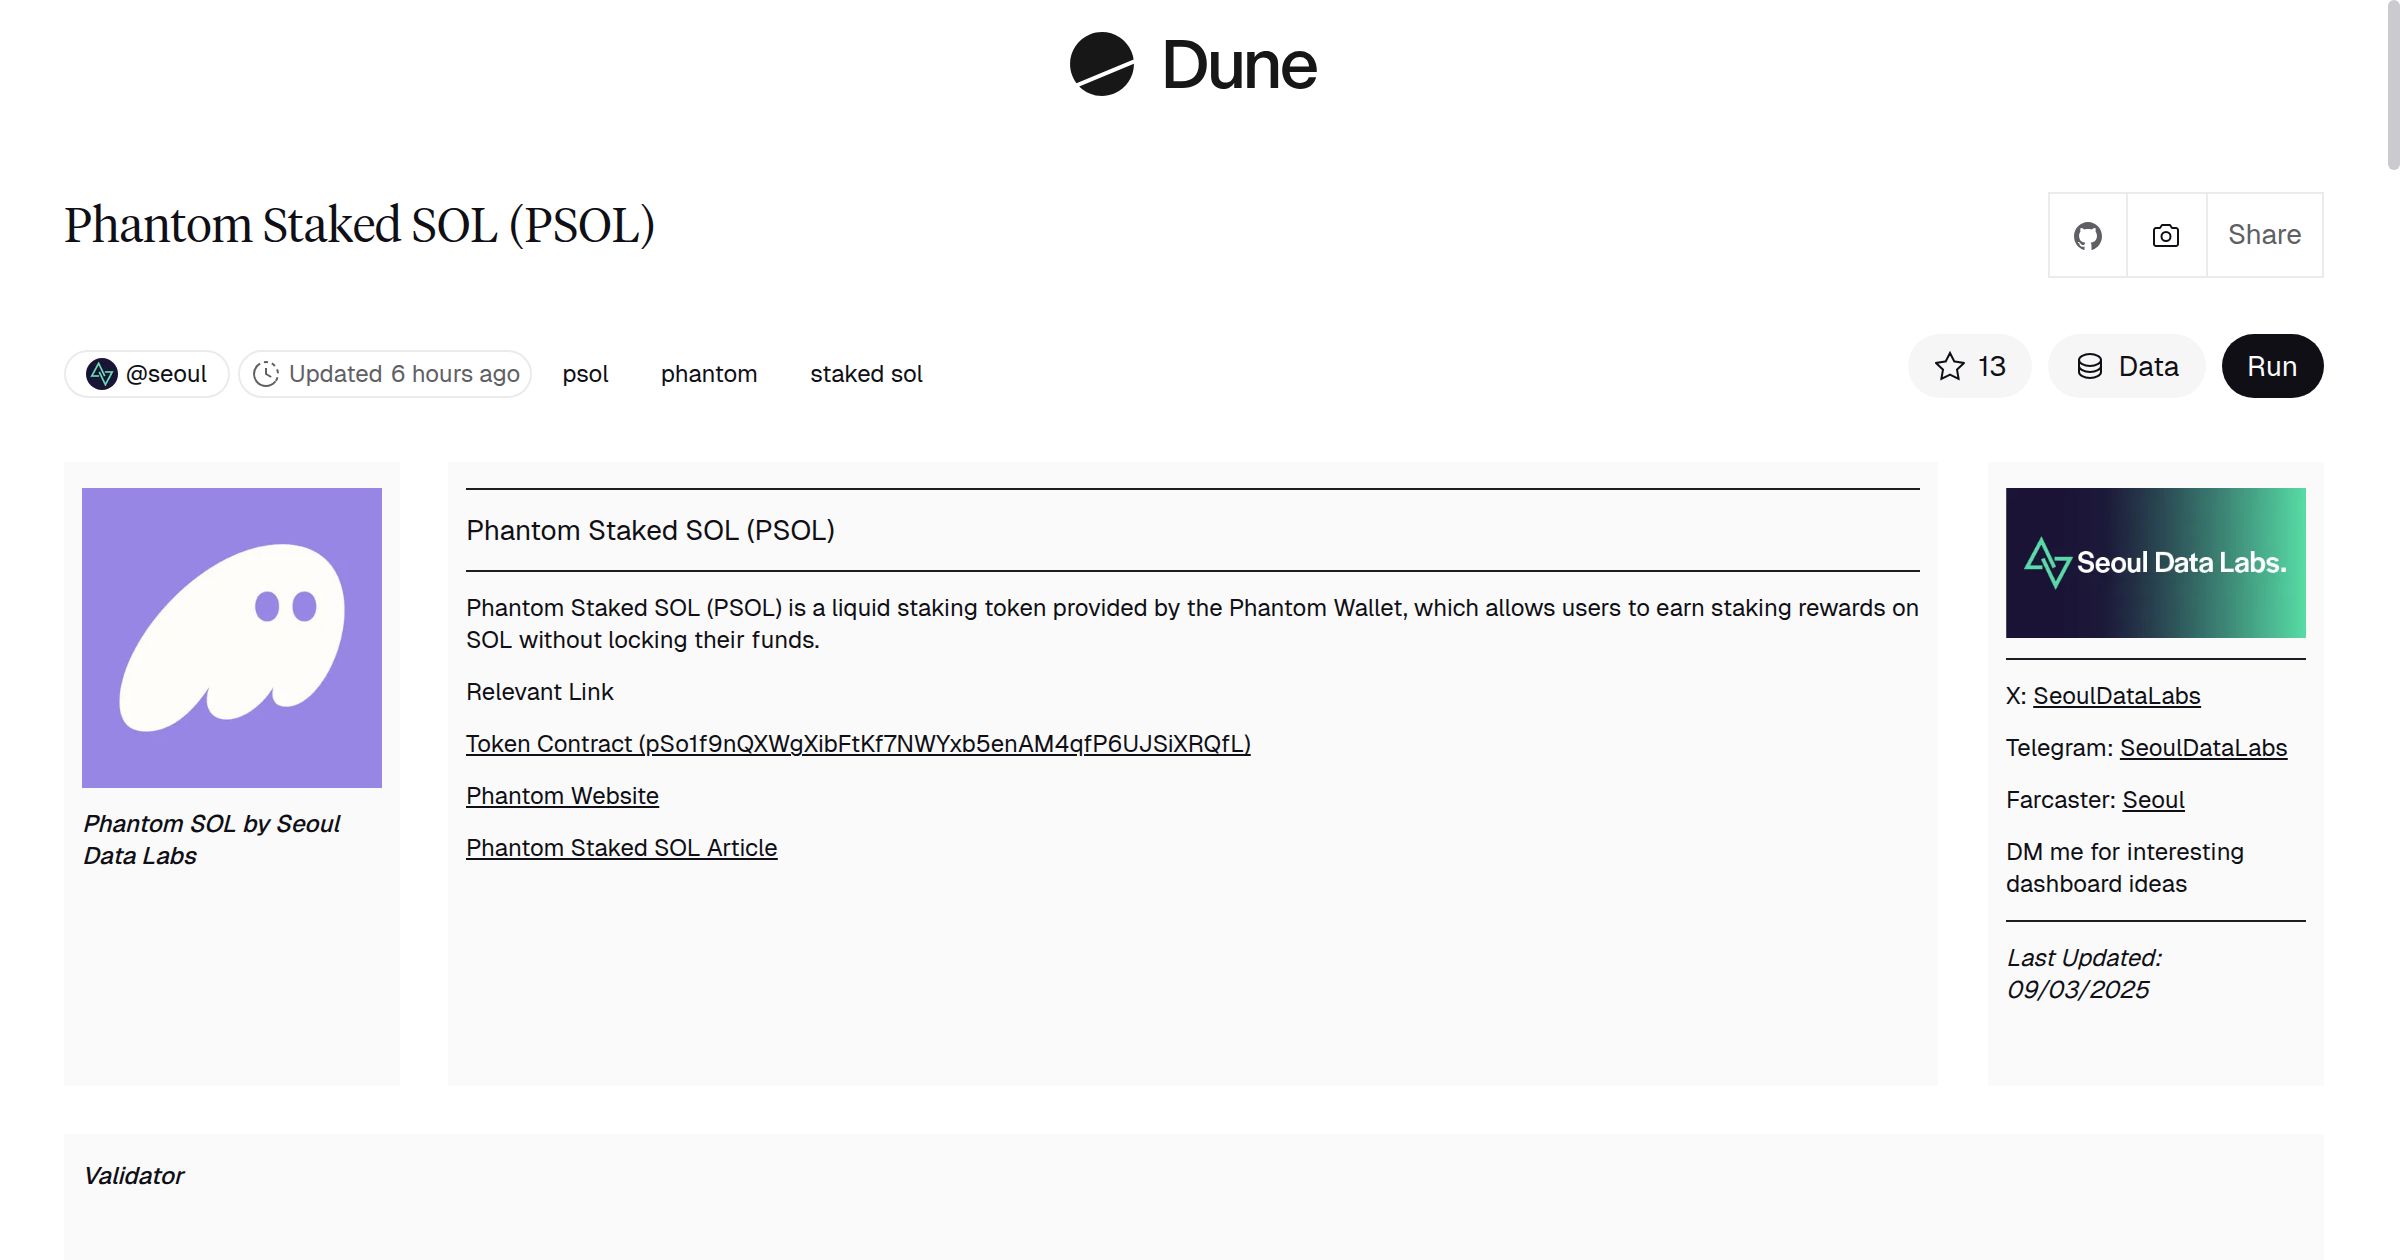The image size is (2400, 1260).
Task: Open SeoulDataLabs on Telegram
Action: pyautogui.click(x=2203, y=747)
